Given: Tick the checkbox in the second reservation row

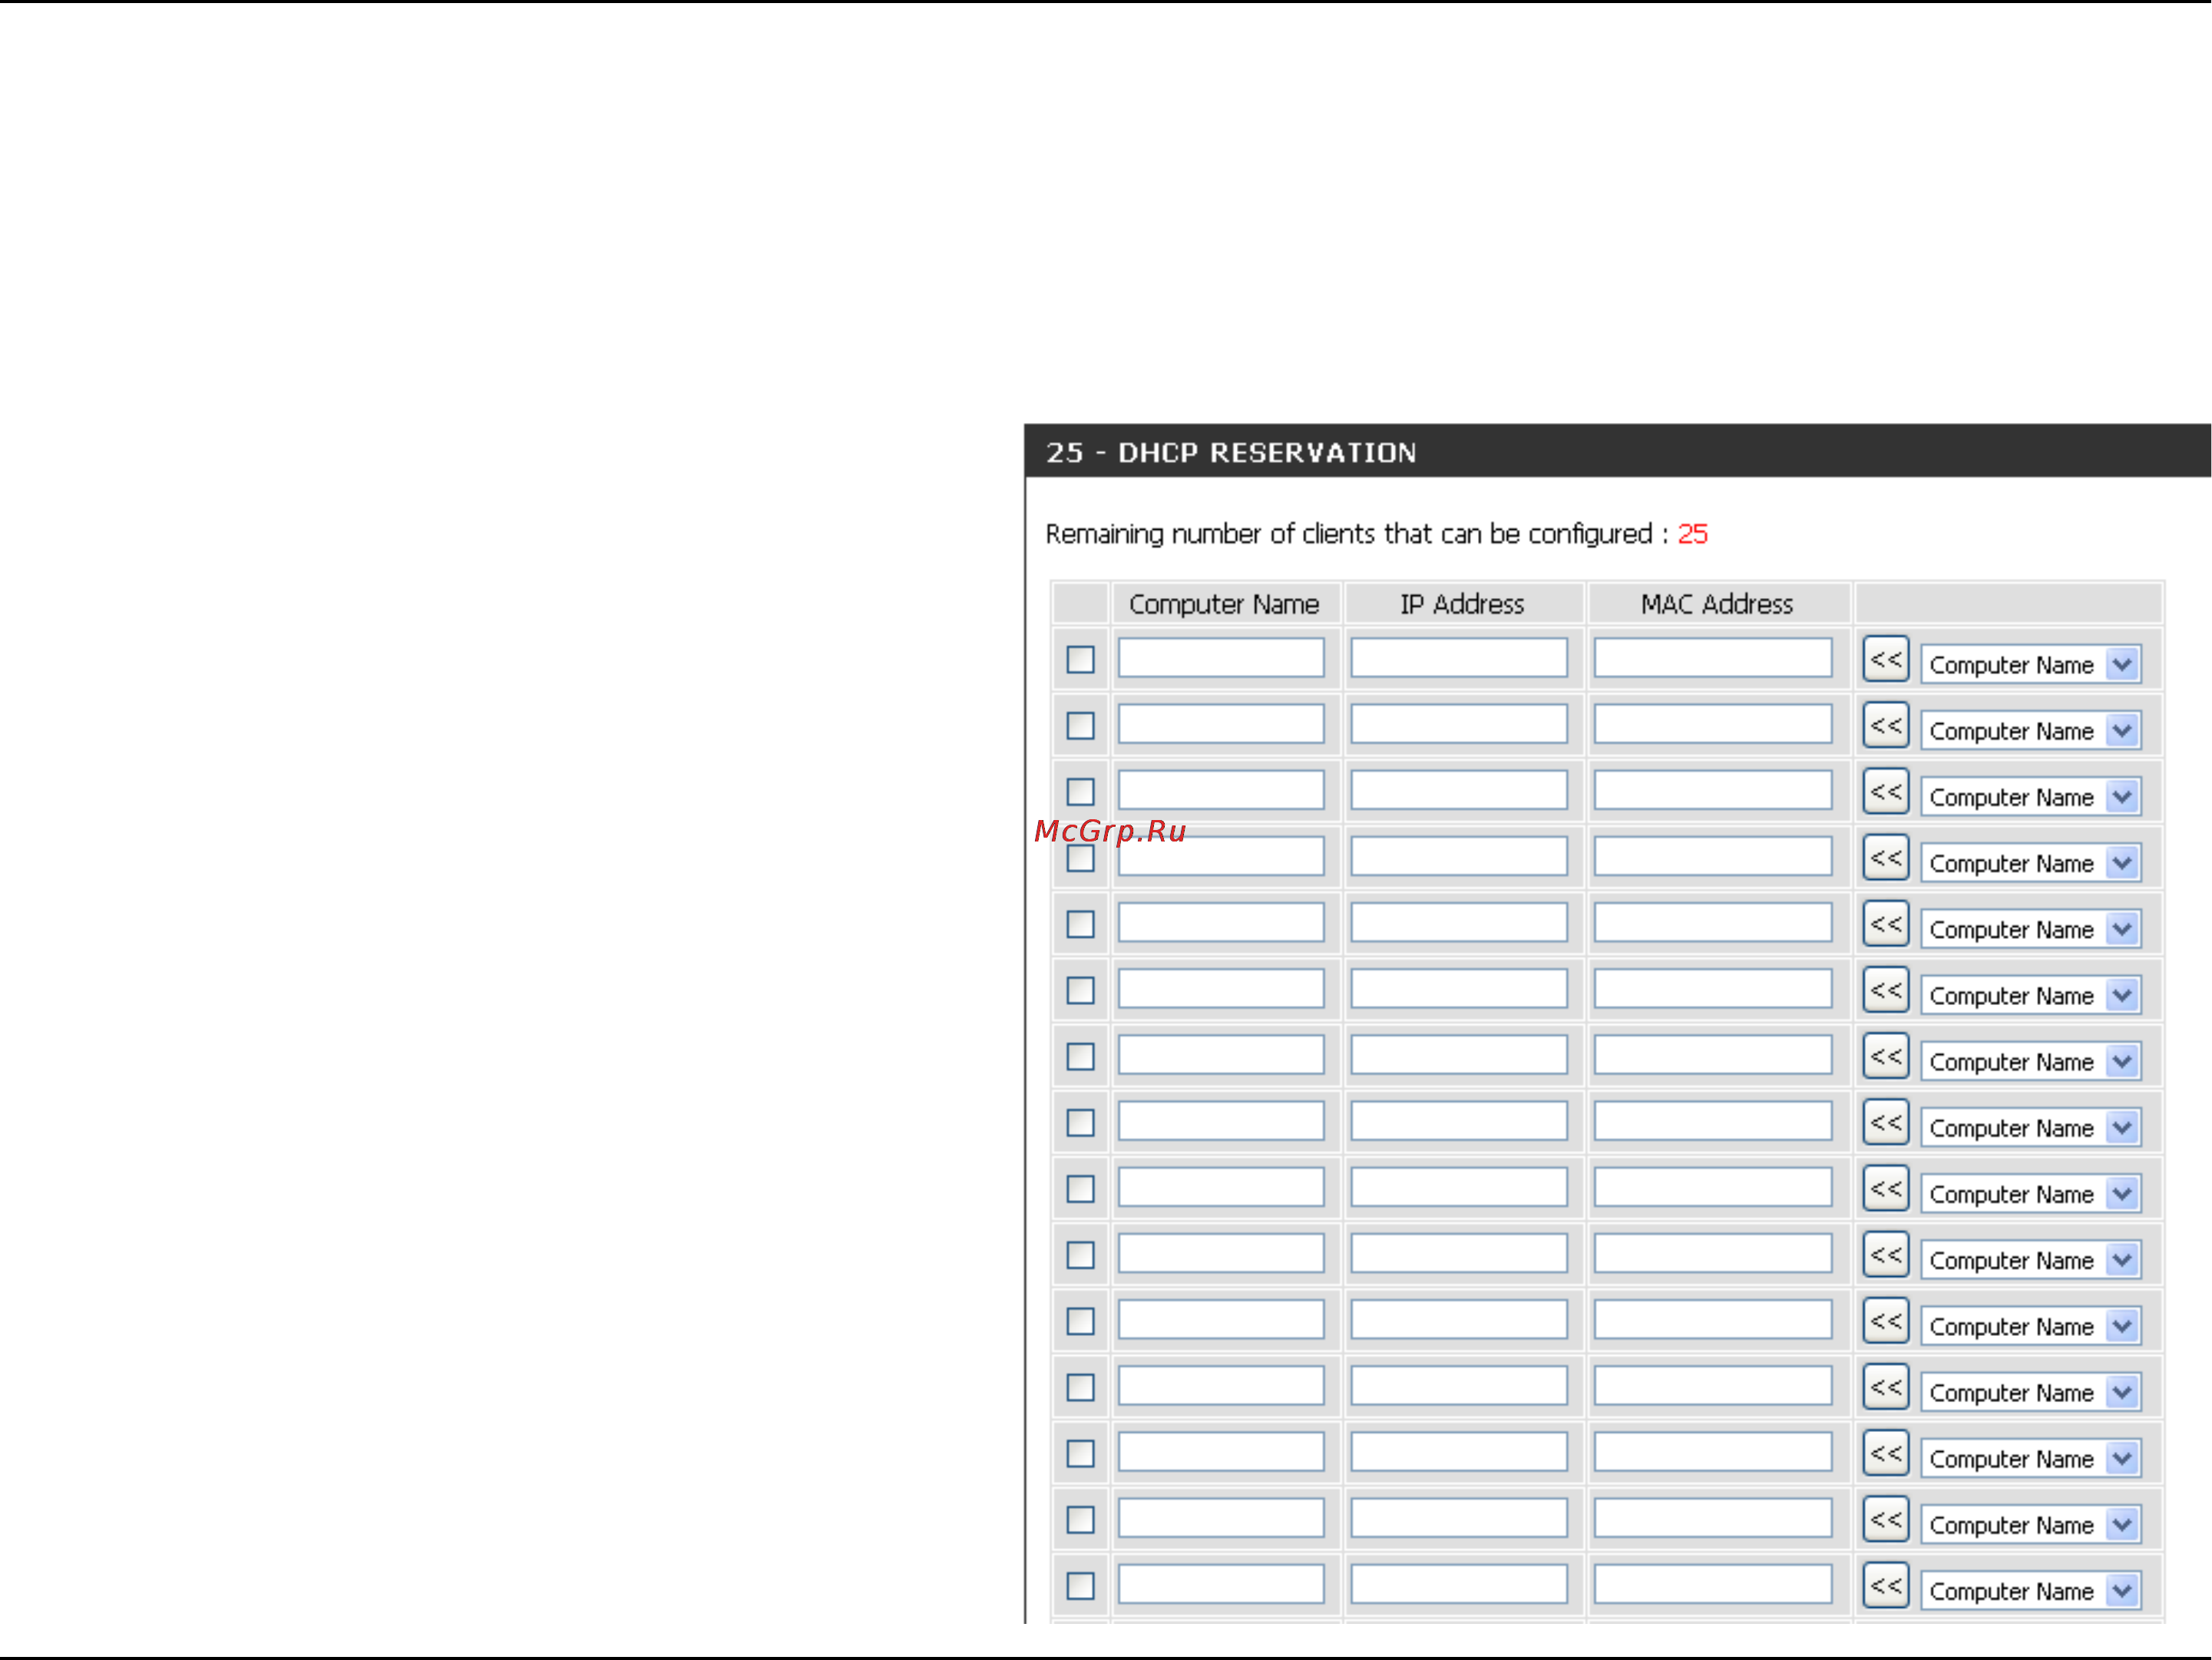Looking at the screenshot, I should 1080,725.
